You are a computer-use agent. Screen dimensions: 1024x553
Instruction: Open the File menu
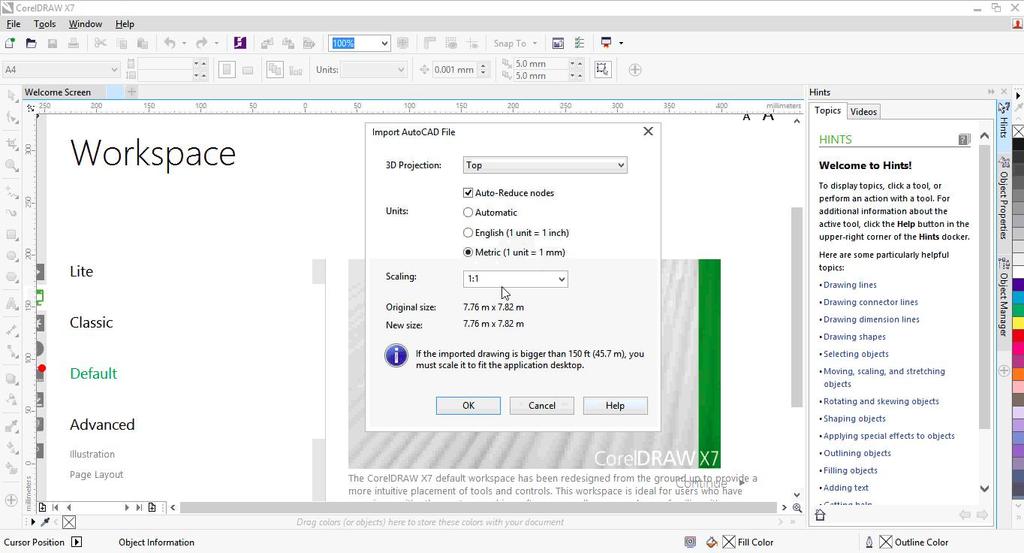(x=13, y=24)
